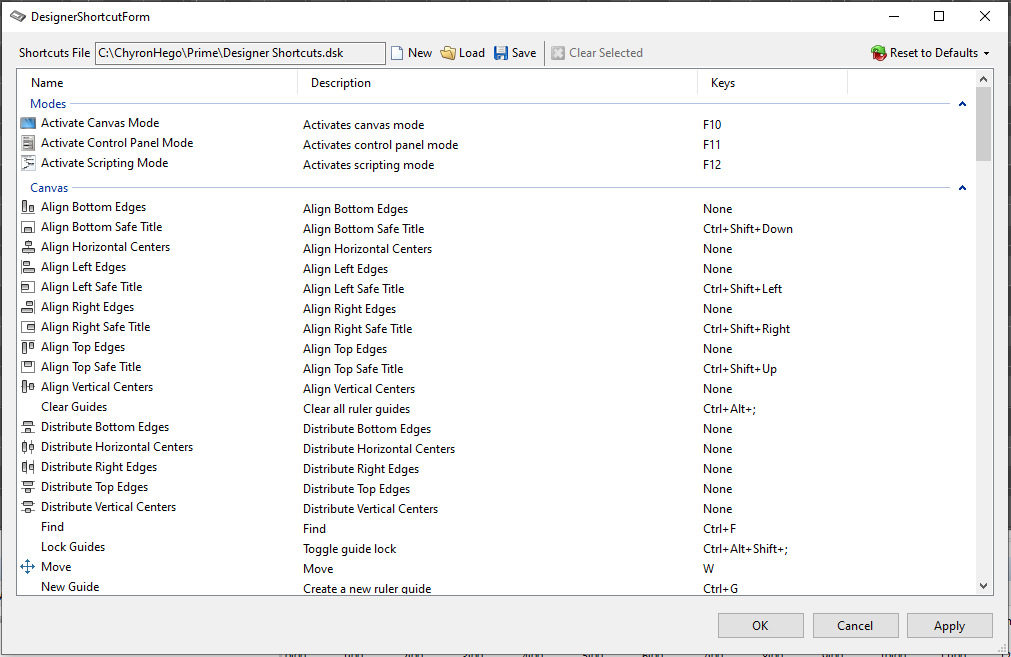Click the Activates canvas mode description

click(x=364, y=125)
